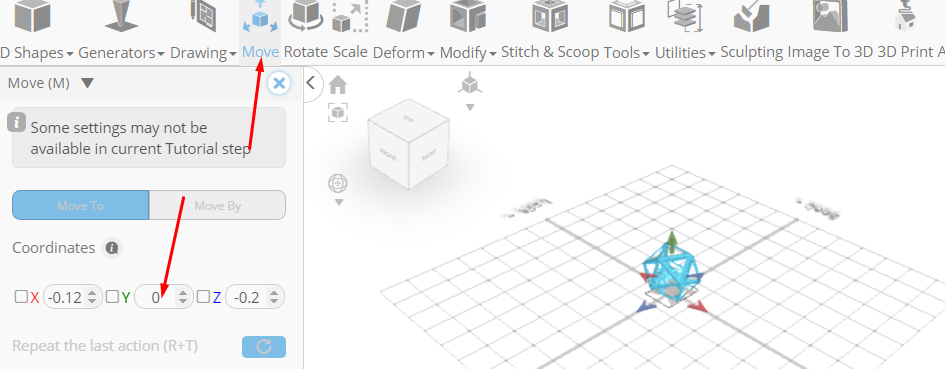Open the Utilities dropdown menu
The height and width of the screenshot is (369, 945).
point(685,52)
